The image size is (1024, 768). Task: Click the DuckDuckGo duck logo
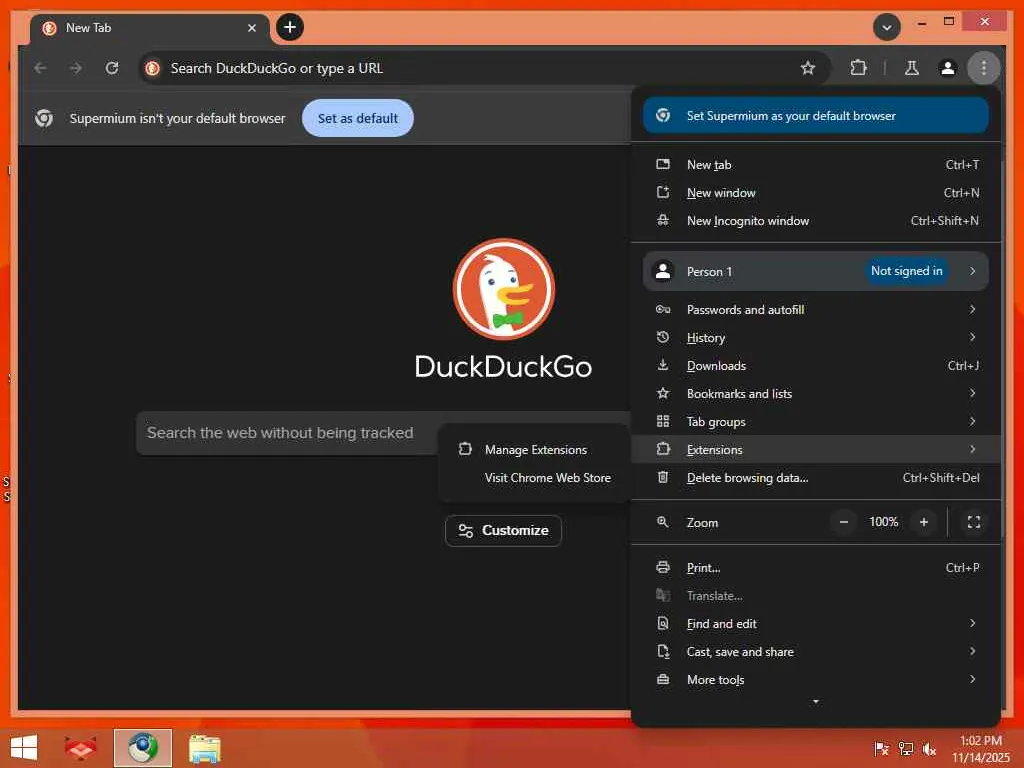pos(504,289)
